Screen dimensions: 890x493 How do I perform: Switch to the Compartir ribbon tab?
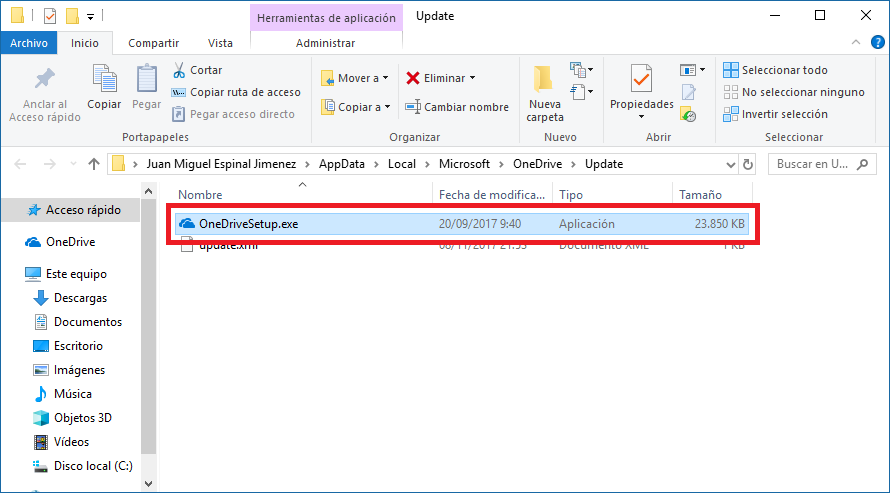153,43
